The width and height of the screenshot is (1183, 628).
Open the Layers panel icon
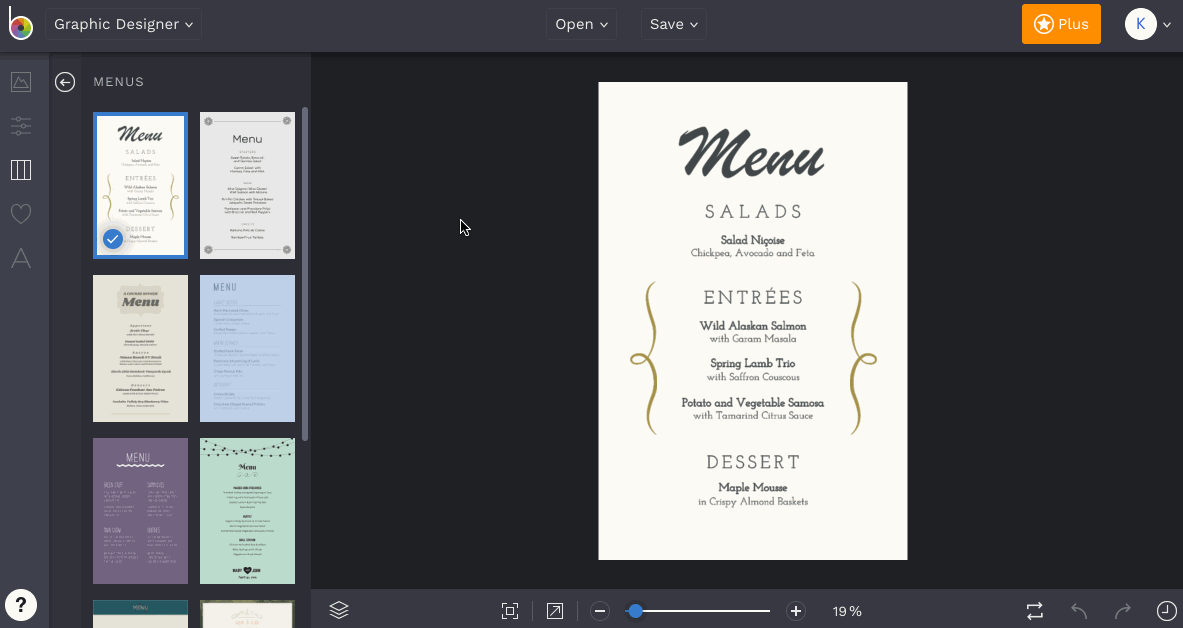click(339, 611)
